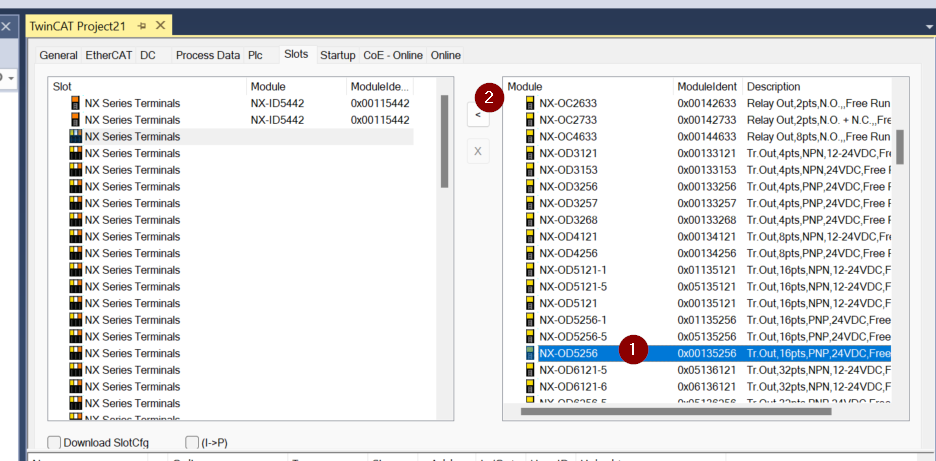Open the Process Data tab
Viewport: 936px width, 461px height.
(208, 56)
